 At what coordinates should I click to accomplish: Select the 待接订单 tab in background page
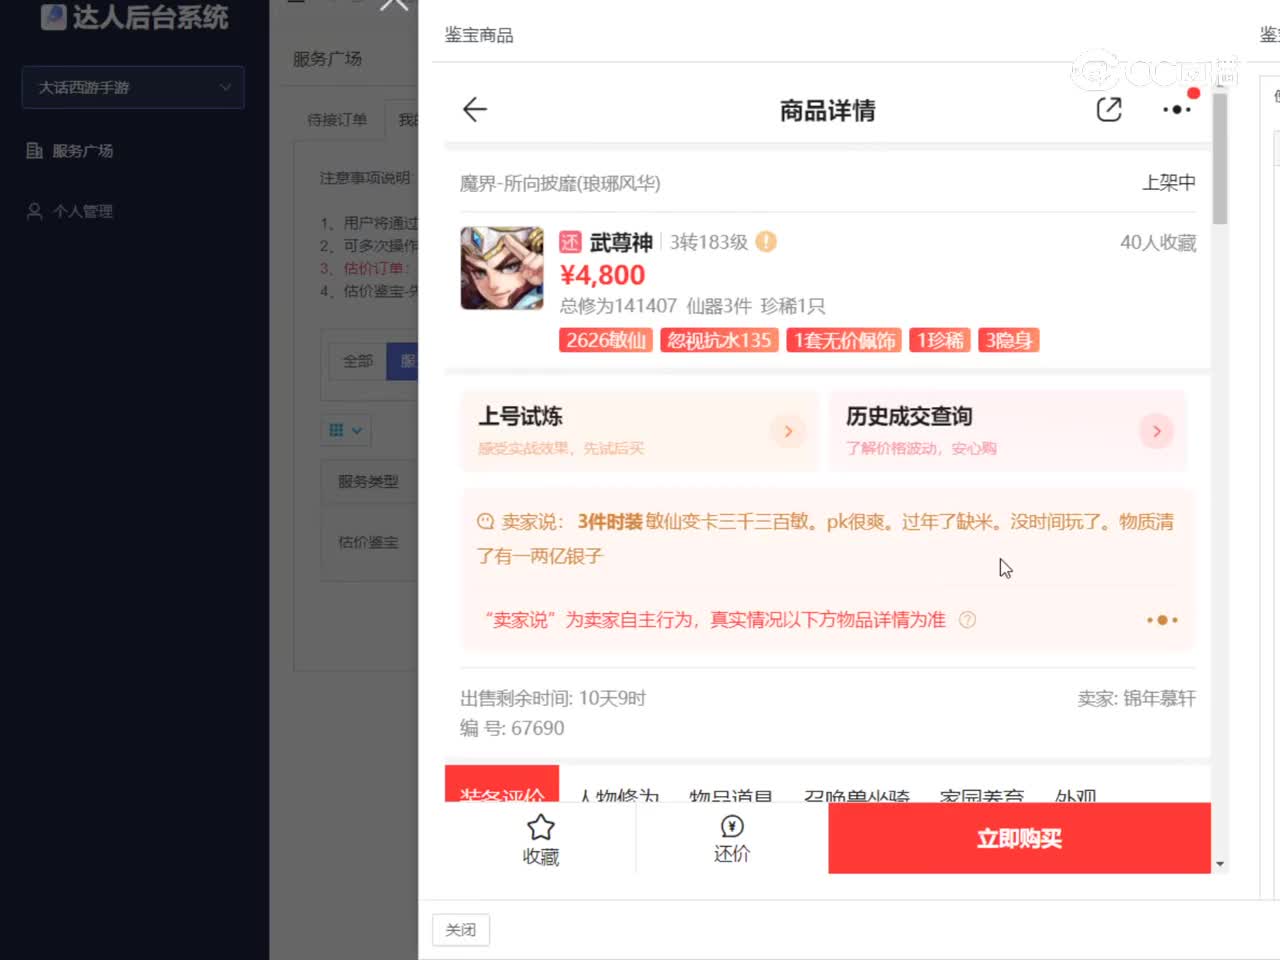(x=337, y=120)
